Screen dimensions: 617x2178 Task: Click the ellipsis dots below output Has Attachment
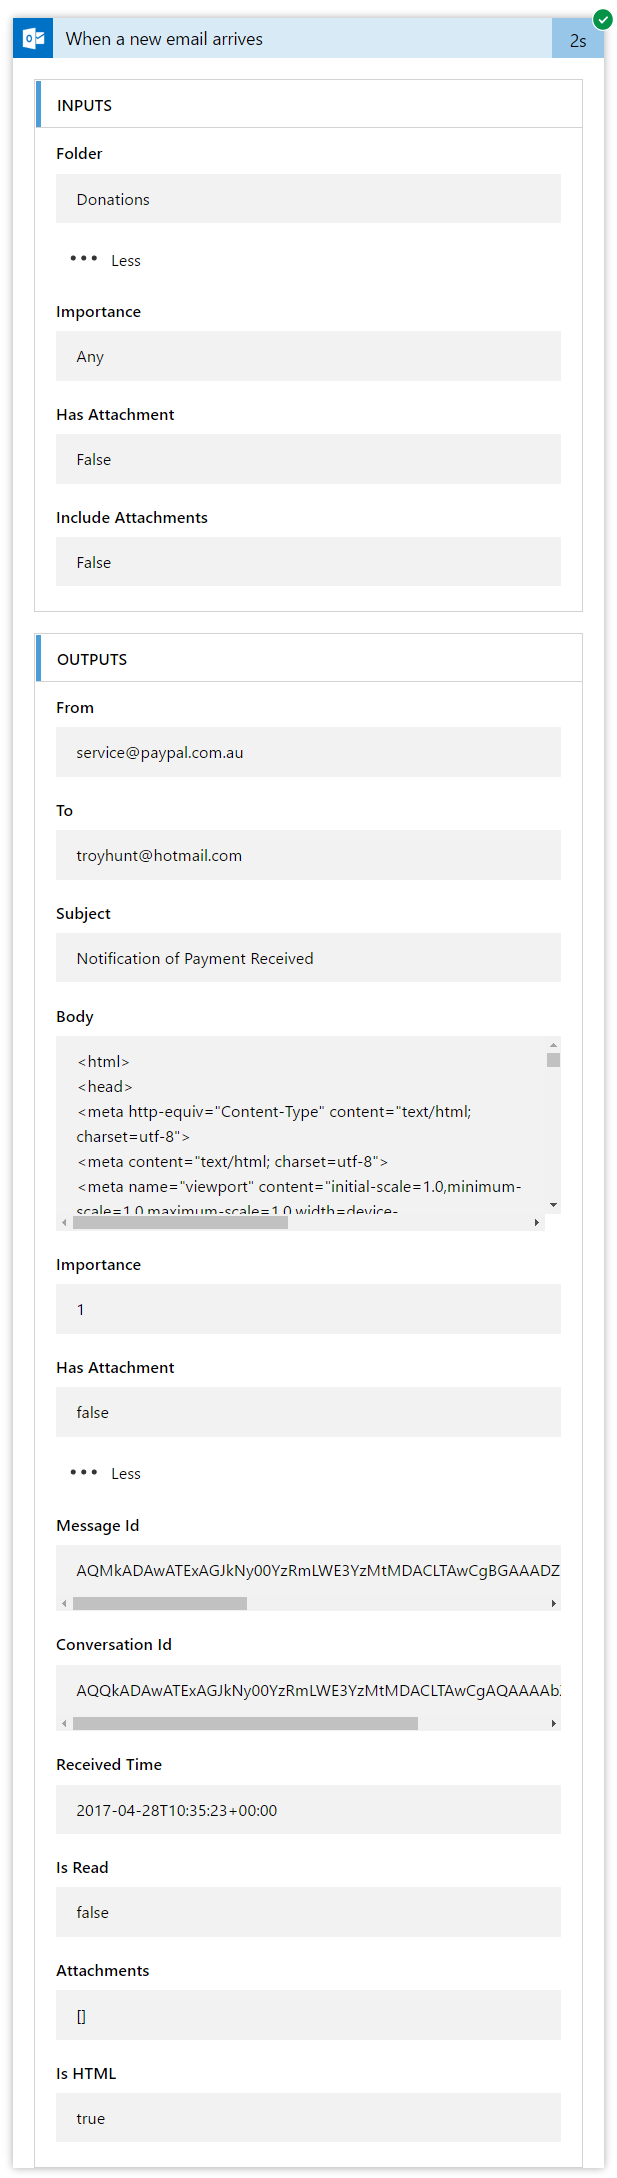84,1472
